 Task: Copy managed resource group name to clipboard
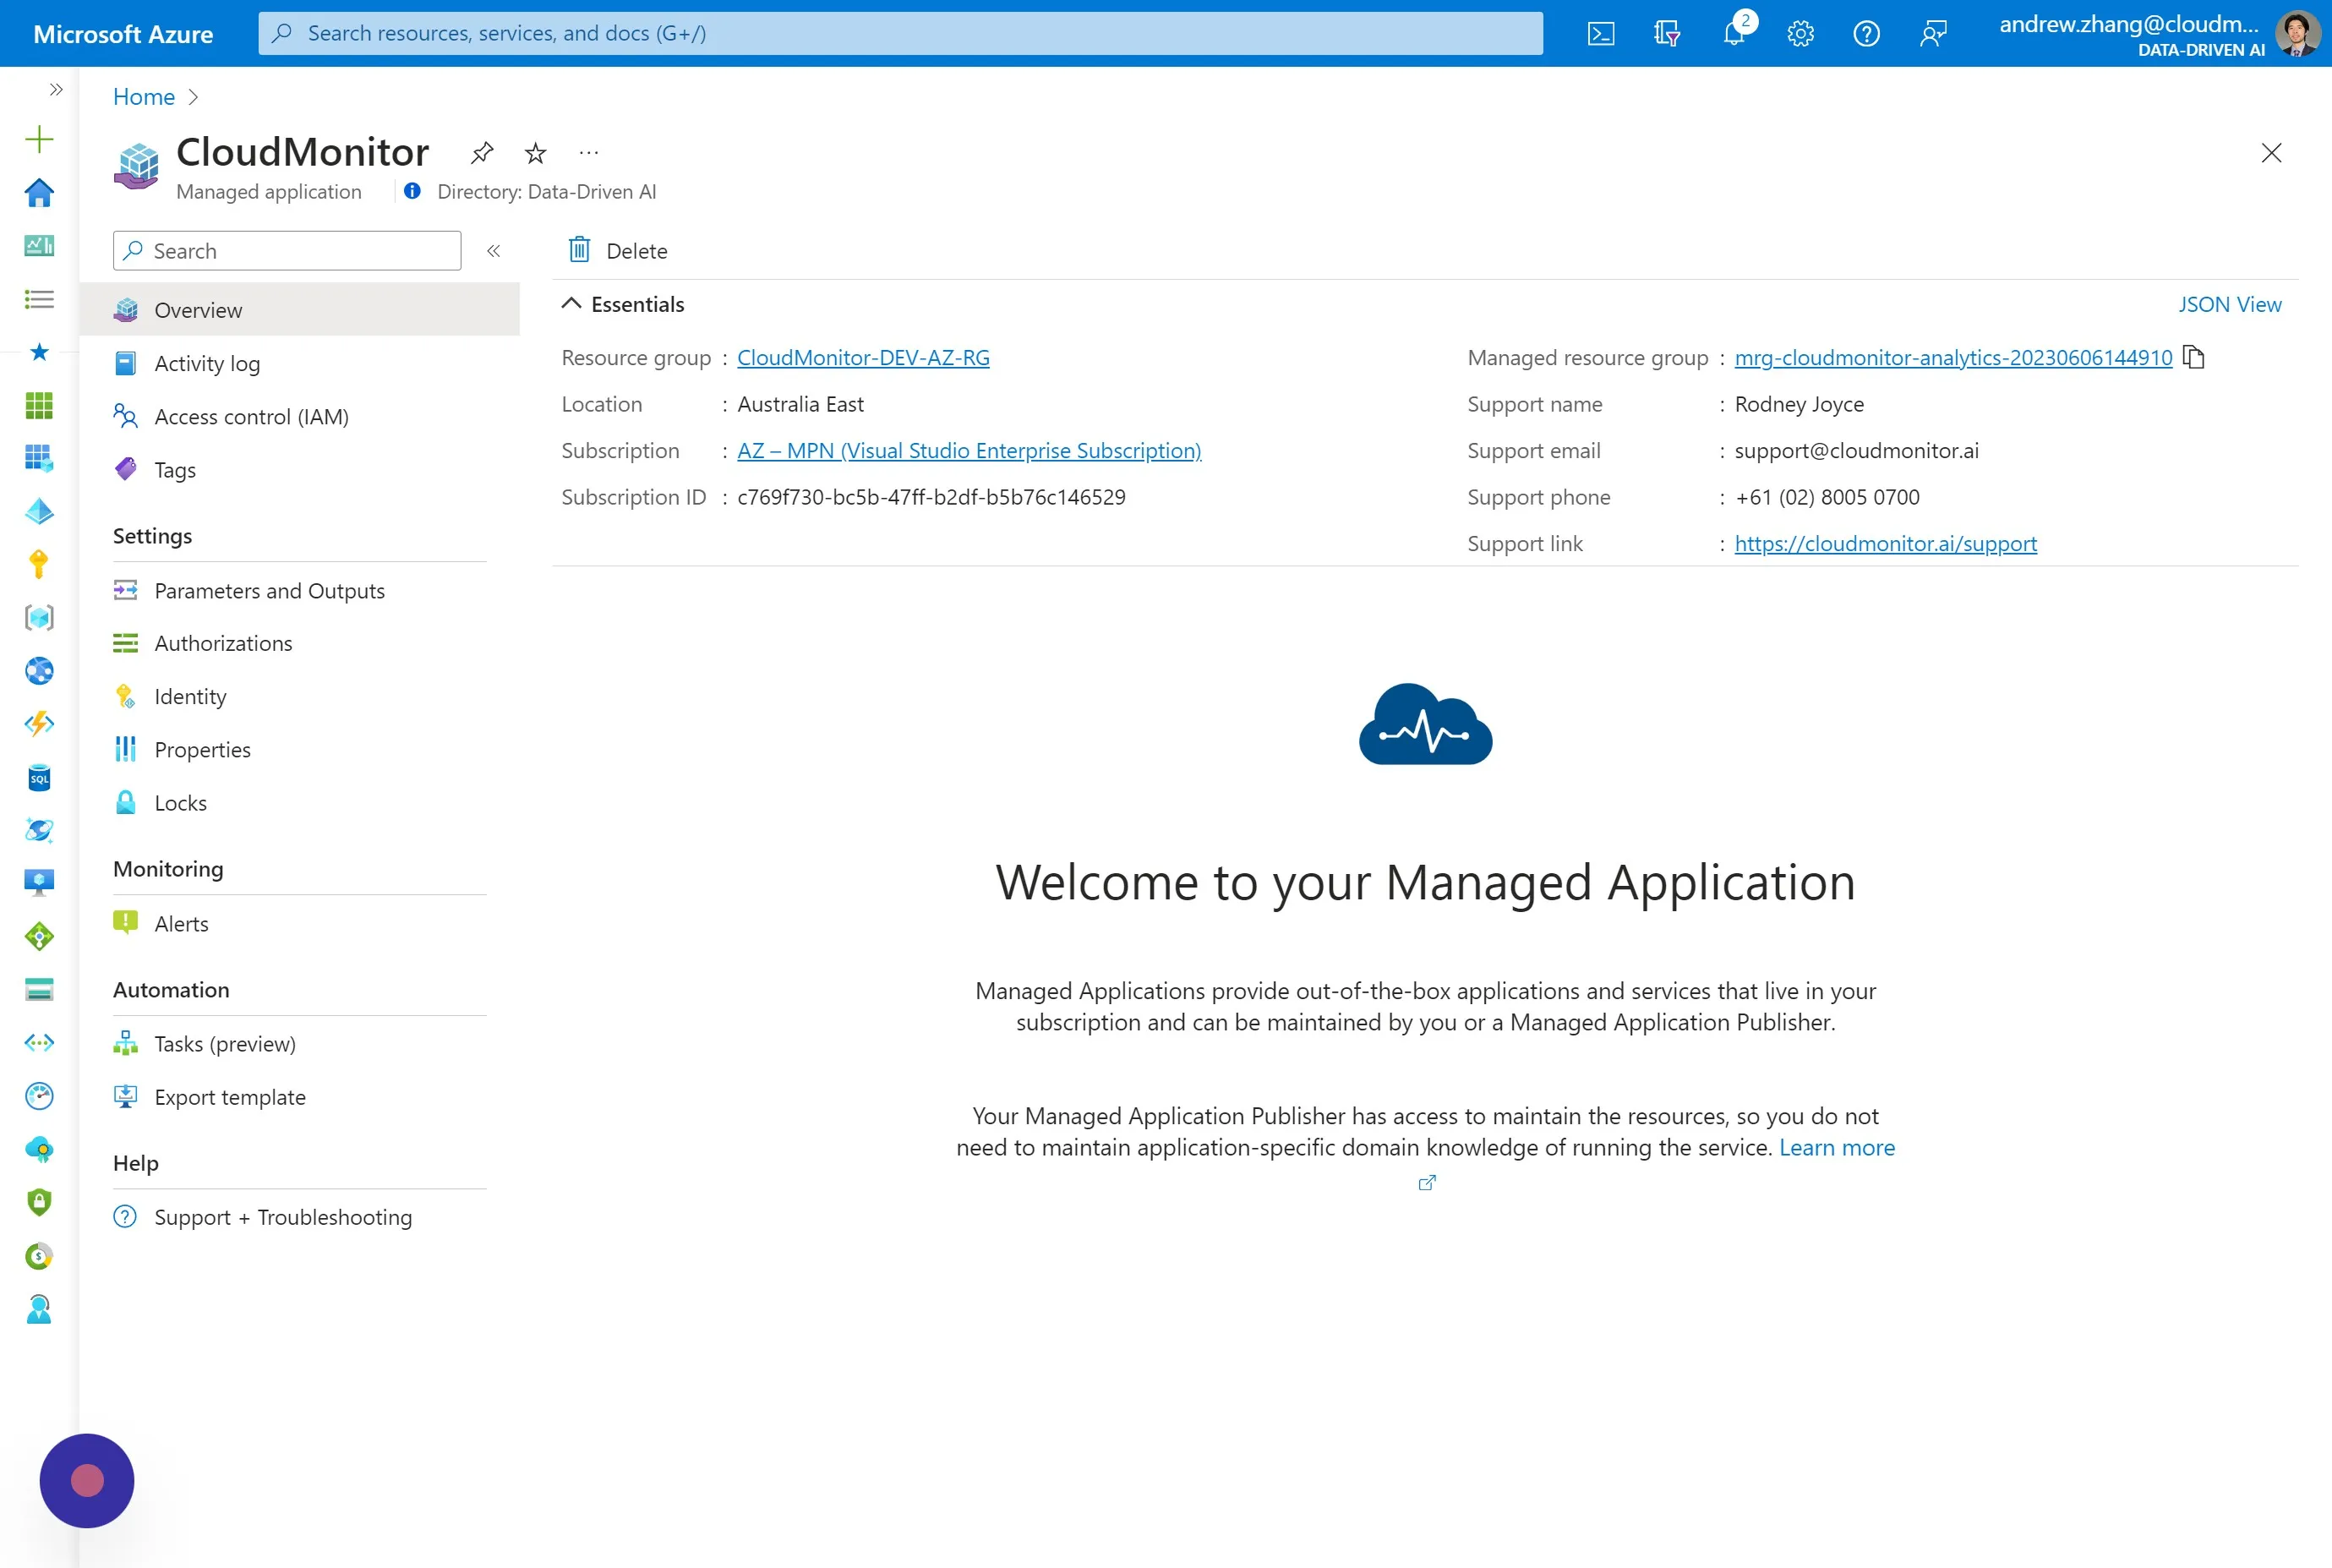tap(2193, 357)
